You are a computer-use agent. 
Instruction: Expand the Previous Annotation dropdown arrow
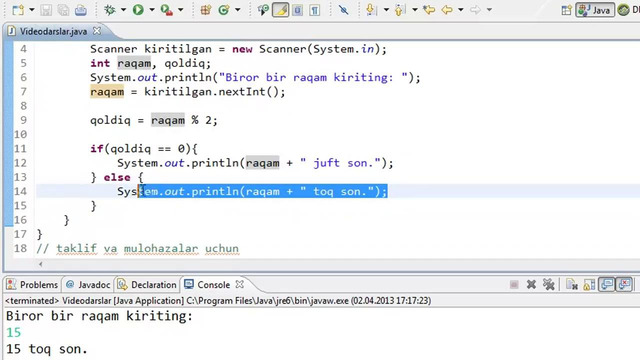[x=415, y=10]
